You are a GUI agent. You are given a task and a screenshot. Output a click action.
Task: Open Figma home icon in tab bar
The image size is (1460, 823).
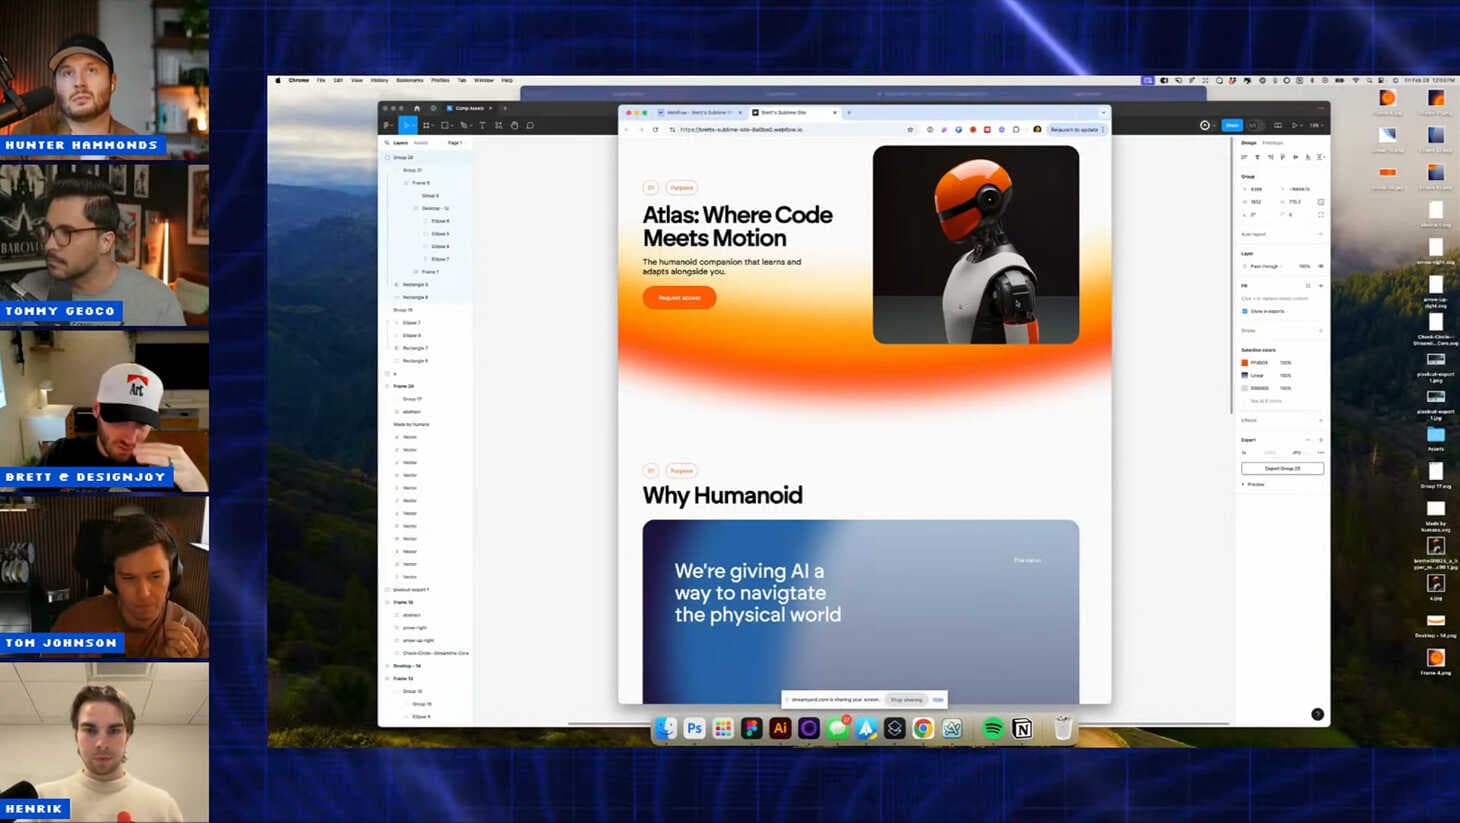coord(417,108)
